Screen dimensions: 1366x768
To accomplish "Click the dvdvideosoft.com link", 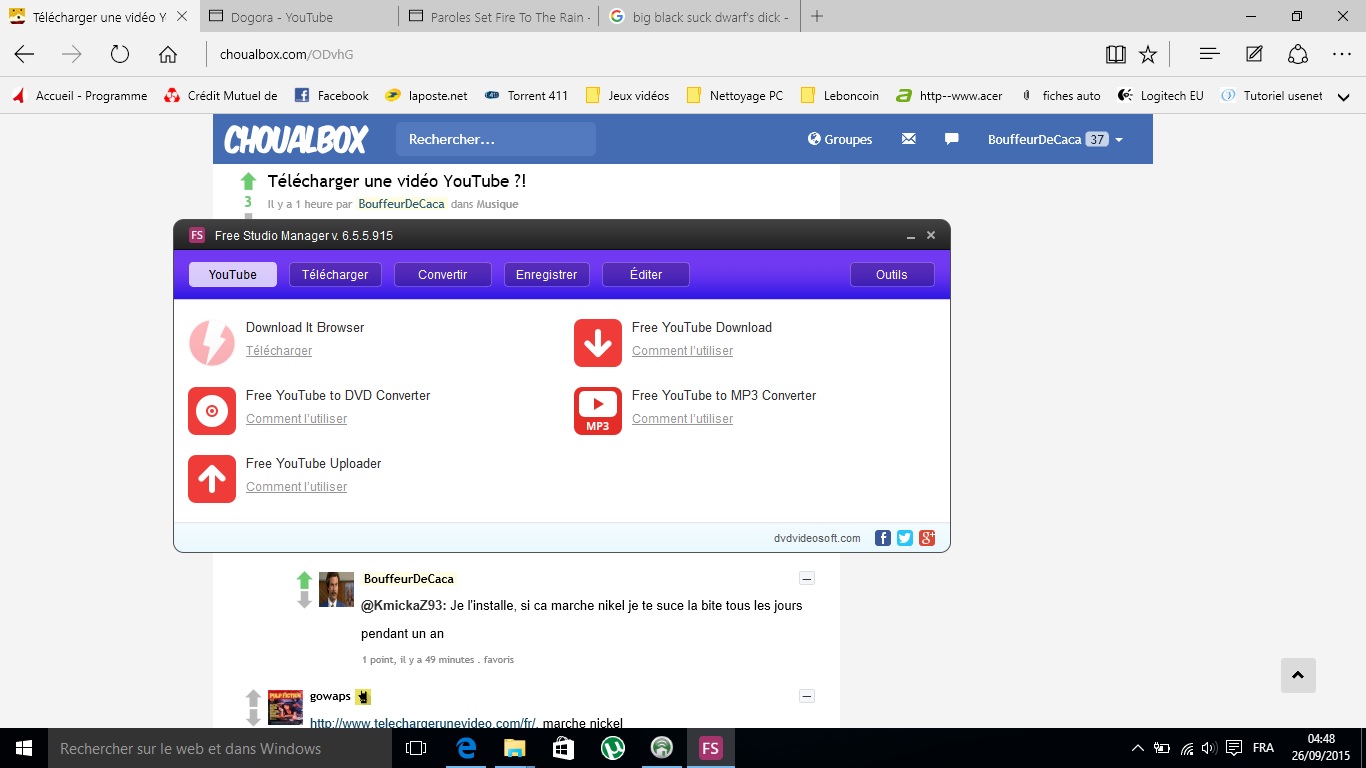I will point(817,538).
